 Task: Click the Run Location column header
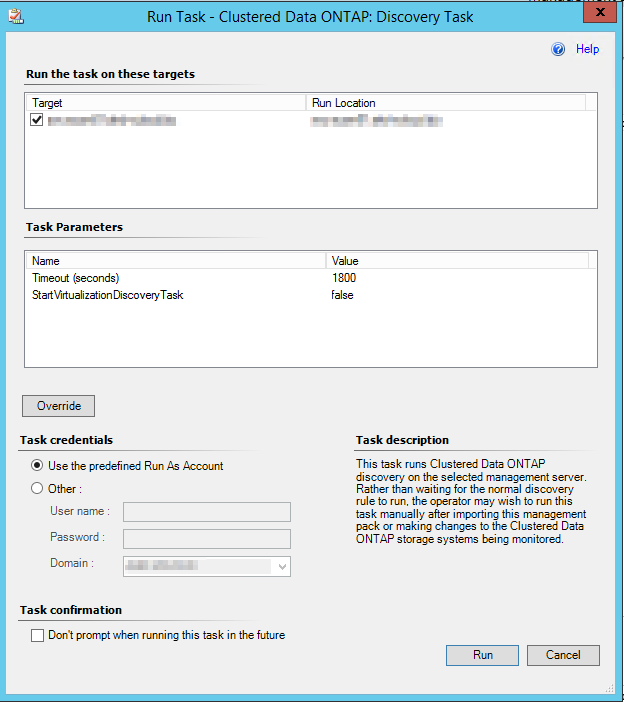point(445,103)
